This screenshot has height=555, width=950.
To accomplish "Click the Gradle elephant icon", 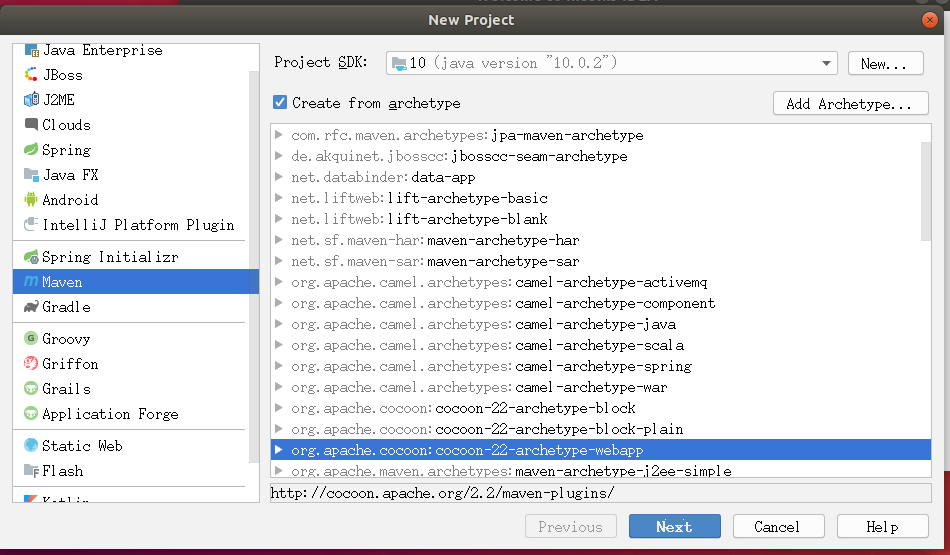I will tap(31, 307).
